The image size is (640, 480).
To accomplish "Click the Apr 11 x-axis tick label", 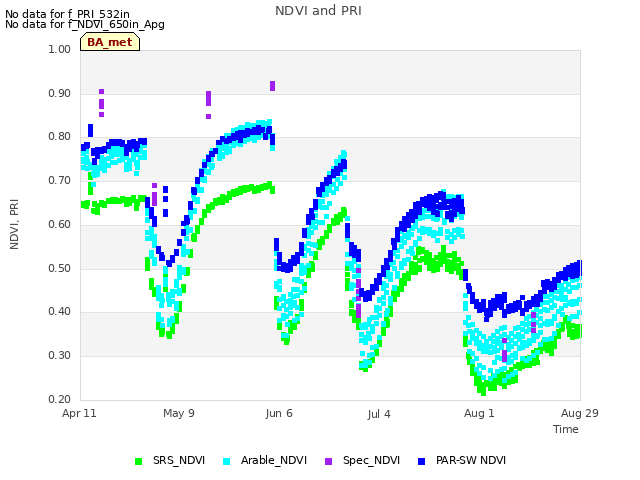I will 79,413.
